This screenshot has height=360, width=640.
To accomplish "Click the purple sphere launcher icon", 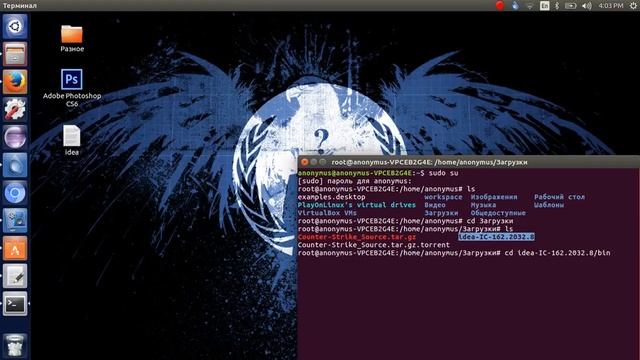I will coord(15,137).
